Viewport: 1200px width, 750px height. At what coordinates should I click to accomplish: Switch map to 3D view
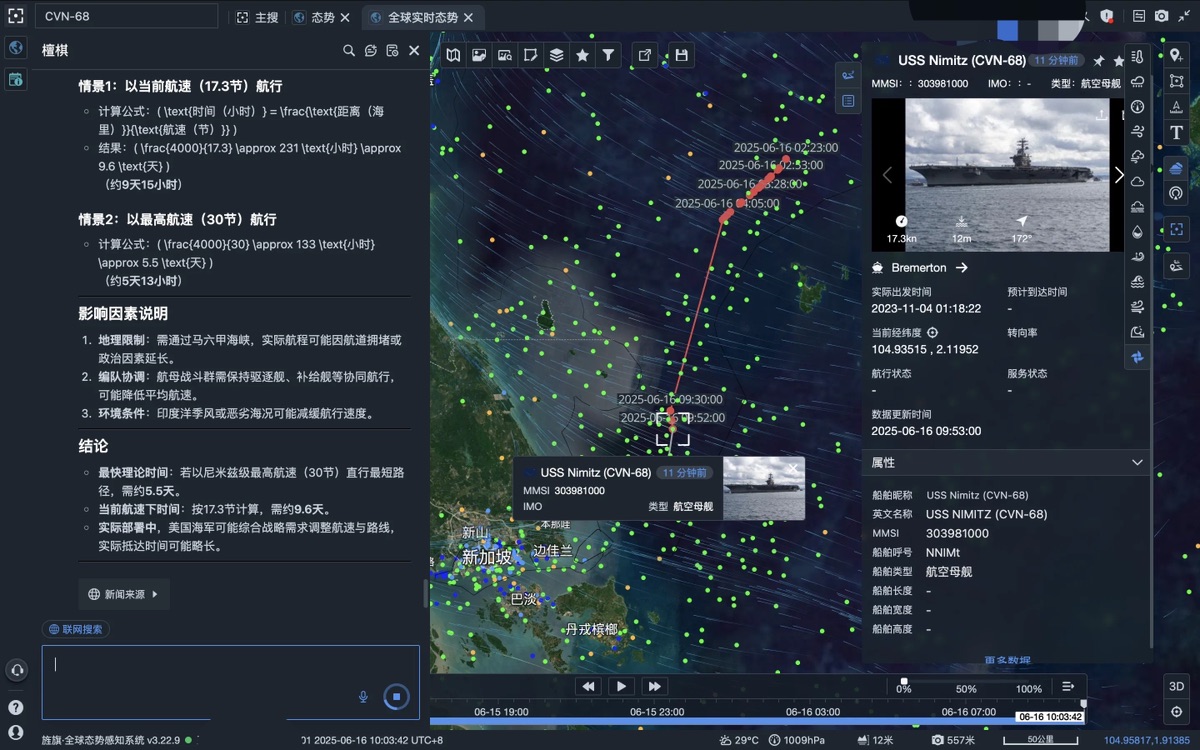coord(1176,686)
